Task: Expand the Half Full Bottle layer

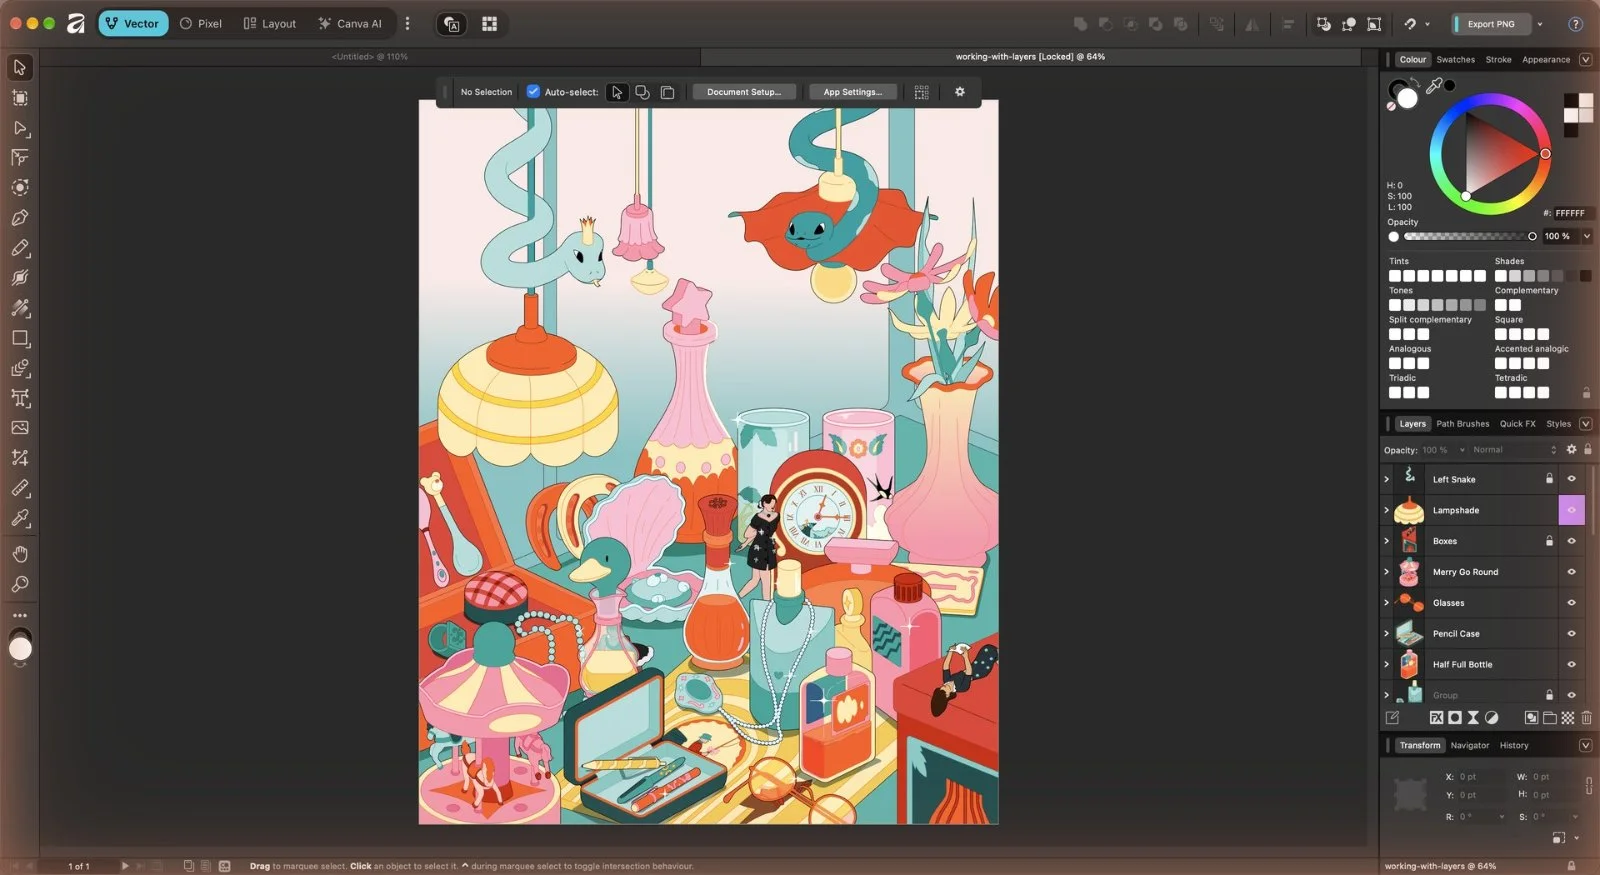Action: (x=1386, y=665)
